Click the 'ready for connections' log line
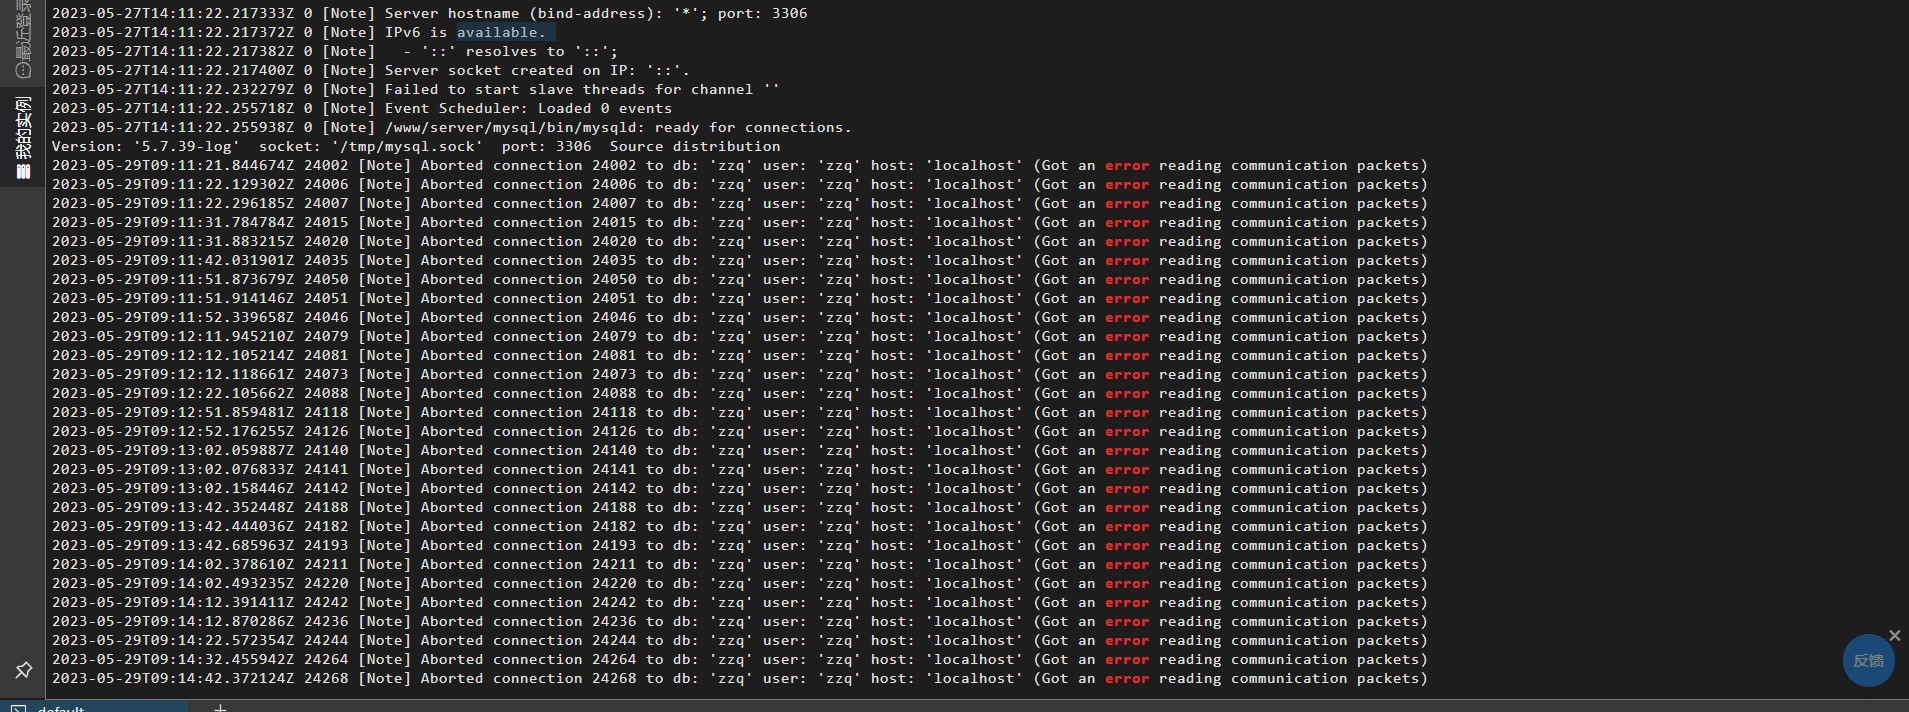1909x712 pixels. (452, 127)
